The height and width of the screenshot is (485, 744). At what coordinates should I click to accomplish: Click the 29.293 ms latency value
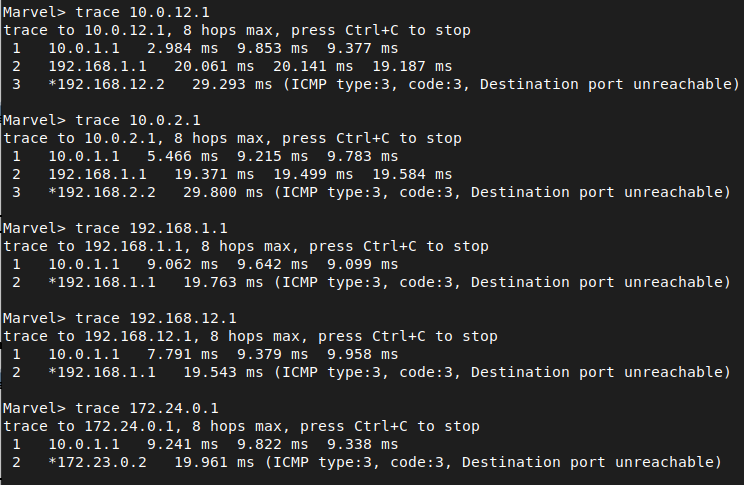pos(232,84)
